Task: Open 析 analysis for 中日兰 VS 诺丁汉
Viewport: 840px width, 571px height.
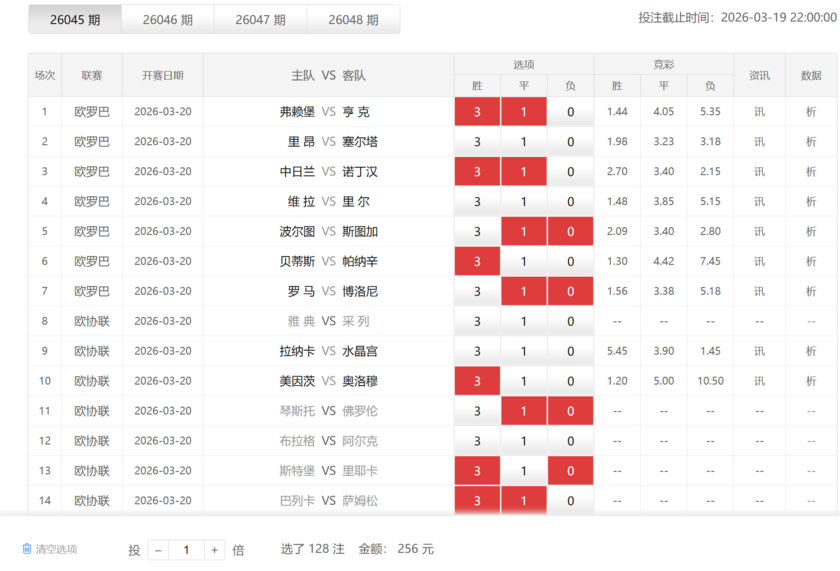Action: pos(811,172)
